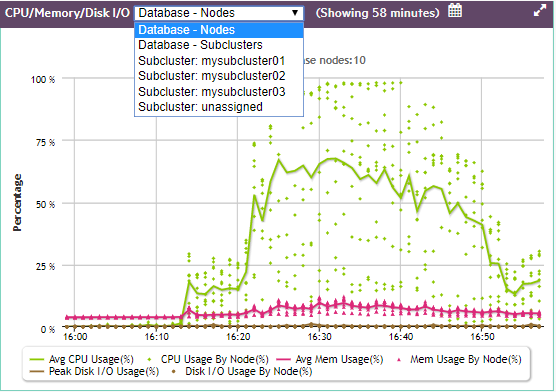Open the calendar time range icon

click(455, 11)
